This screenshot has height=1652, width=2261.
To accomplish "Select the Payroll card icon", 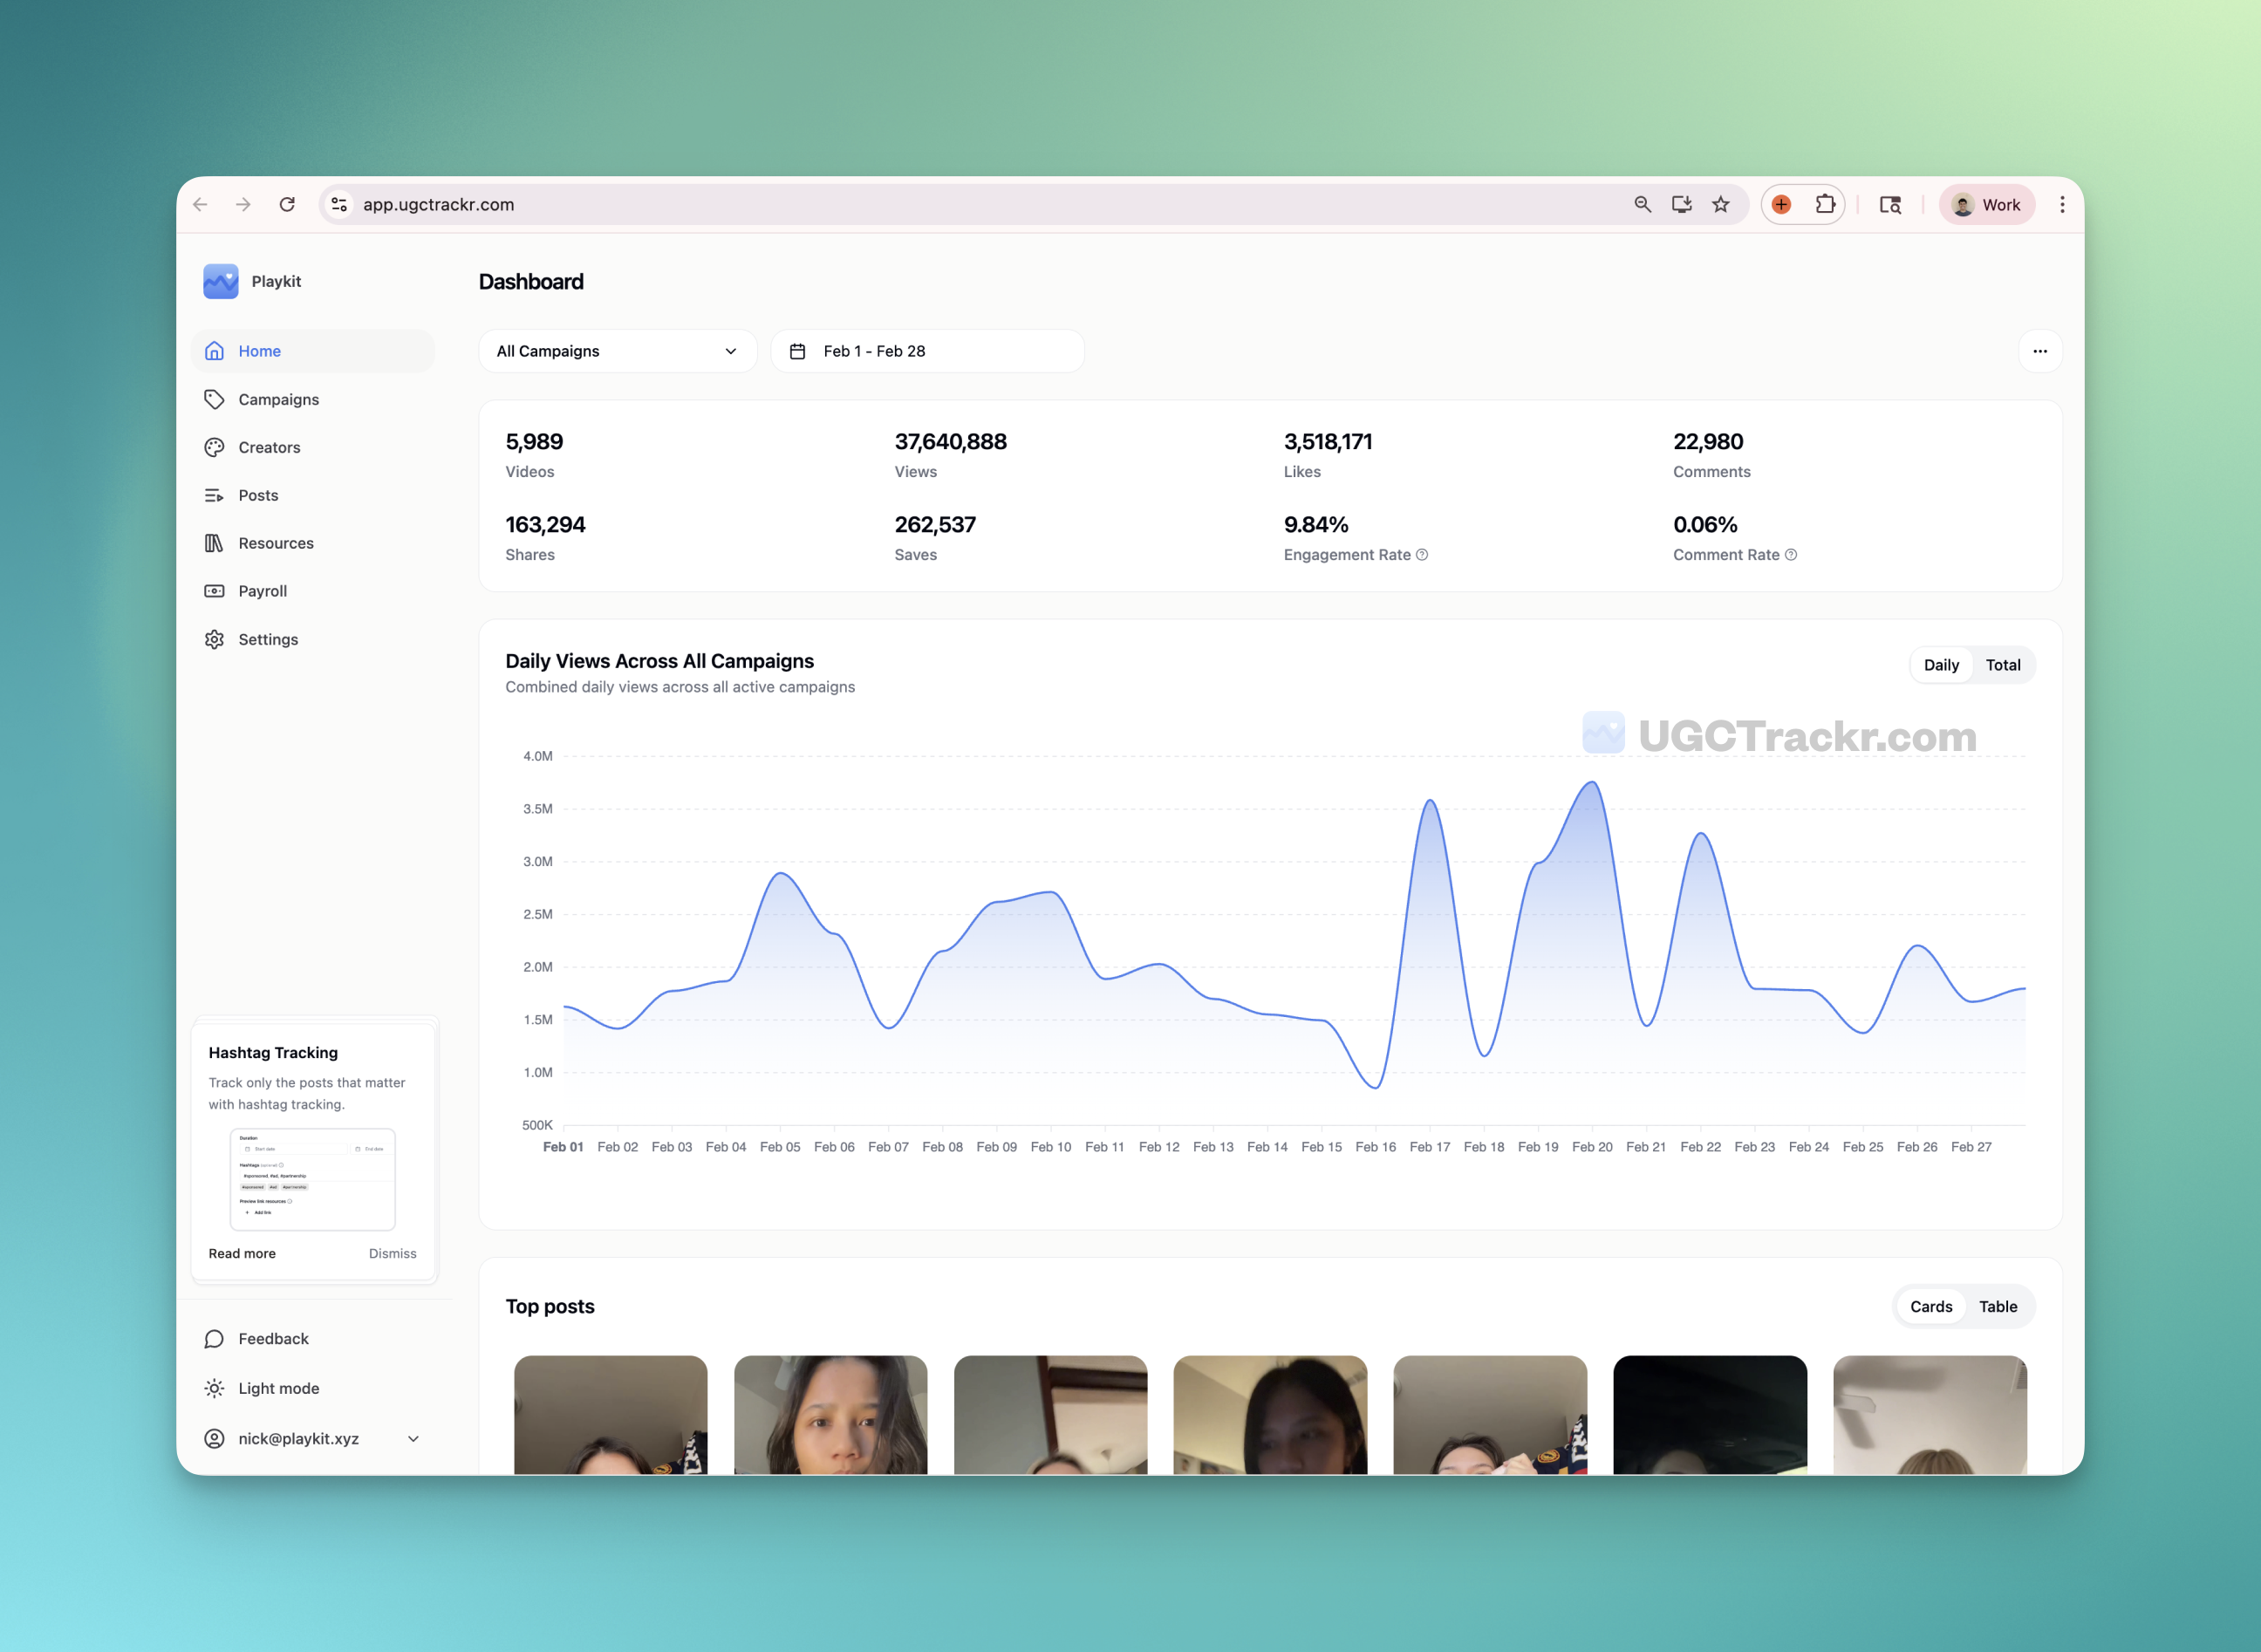I will click(x=215, y=591).
